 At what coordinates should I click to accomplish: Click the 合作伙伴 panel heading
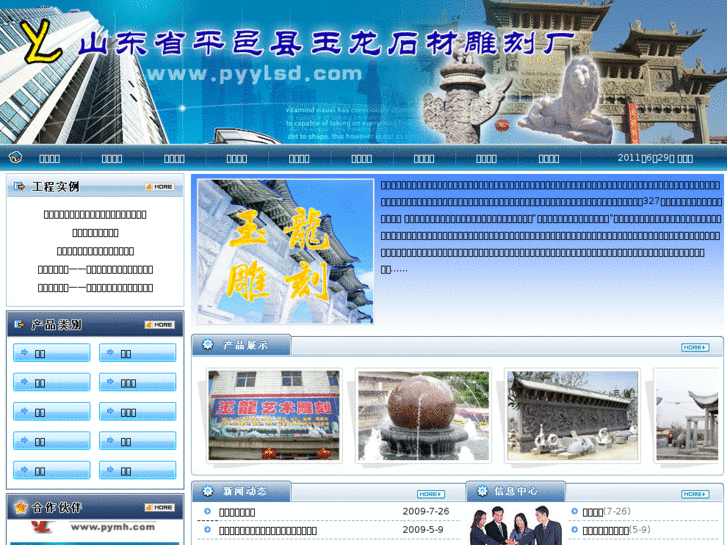tap(57, 507)
